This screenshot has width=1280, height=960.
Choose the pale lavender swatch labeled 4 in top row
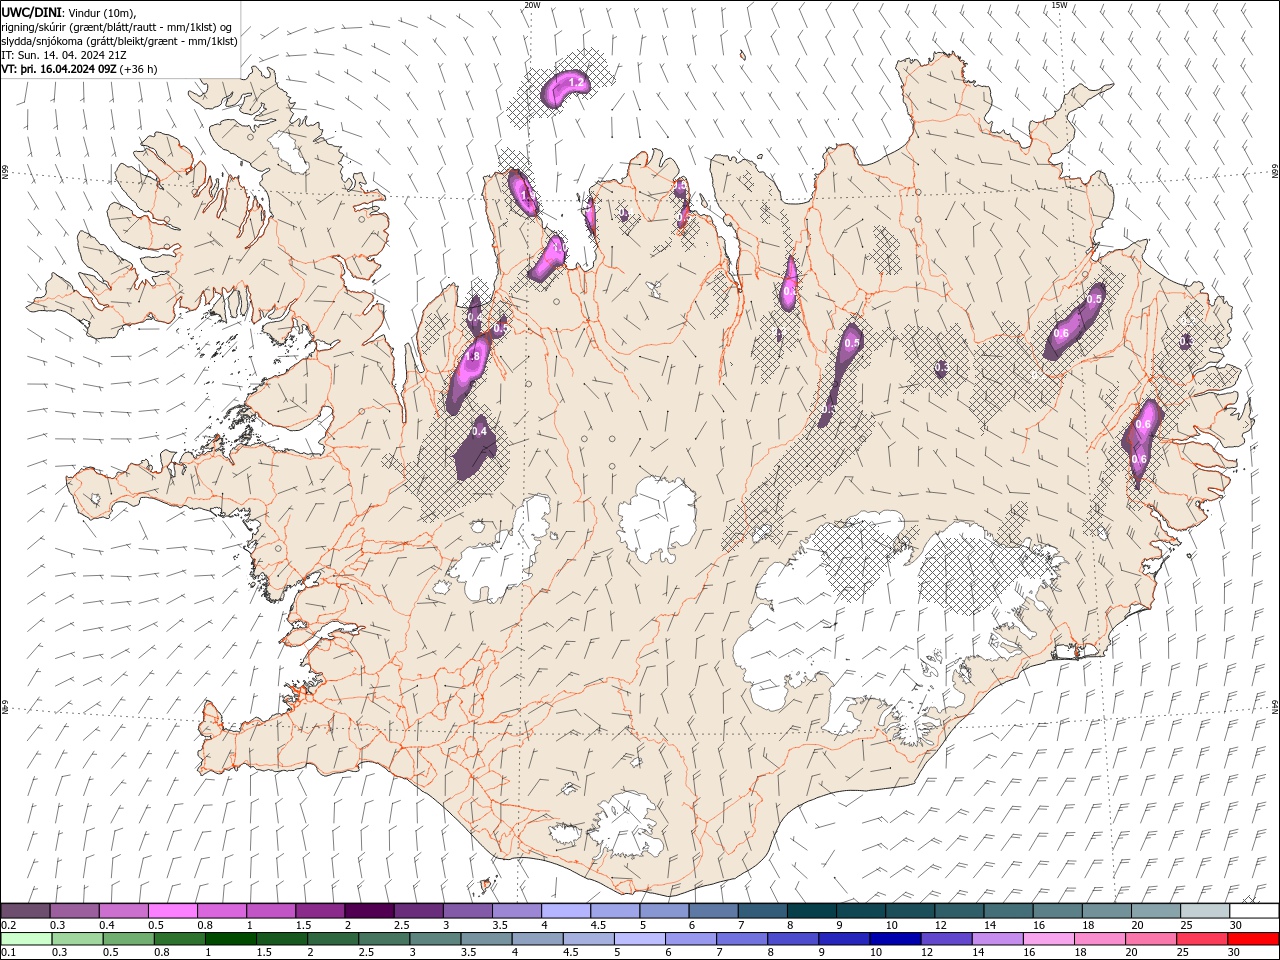[x=566, y=911]
